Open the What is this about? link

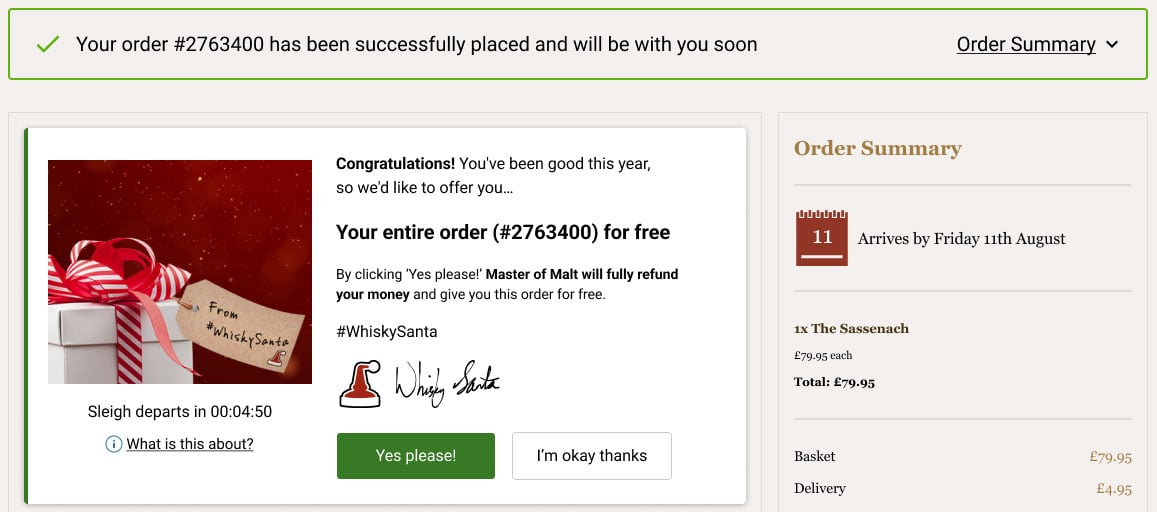[190, 443]
